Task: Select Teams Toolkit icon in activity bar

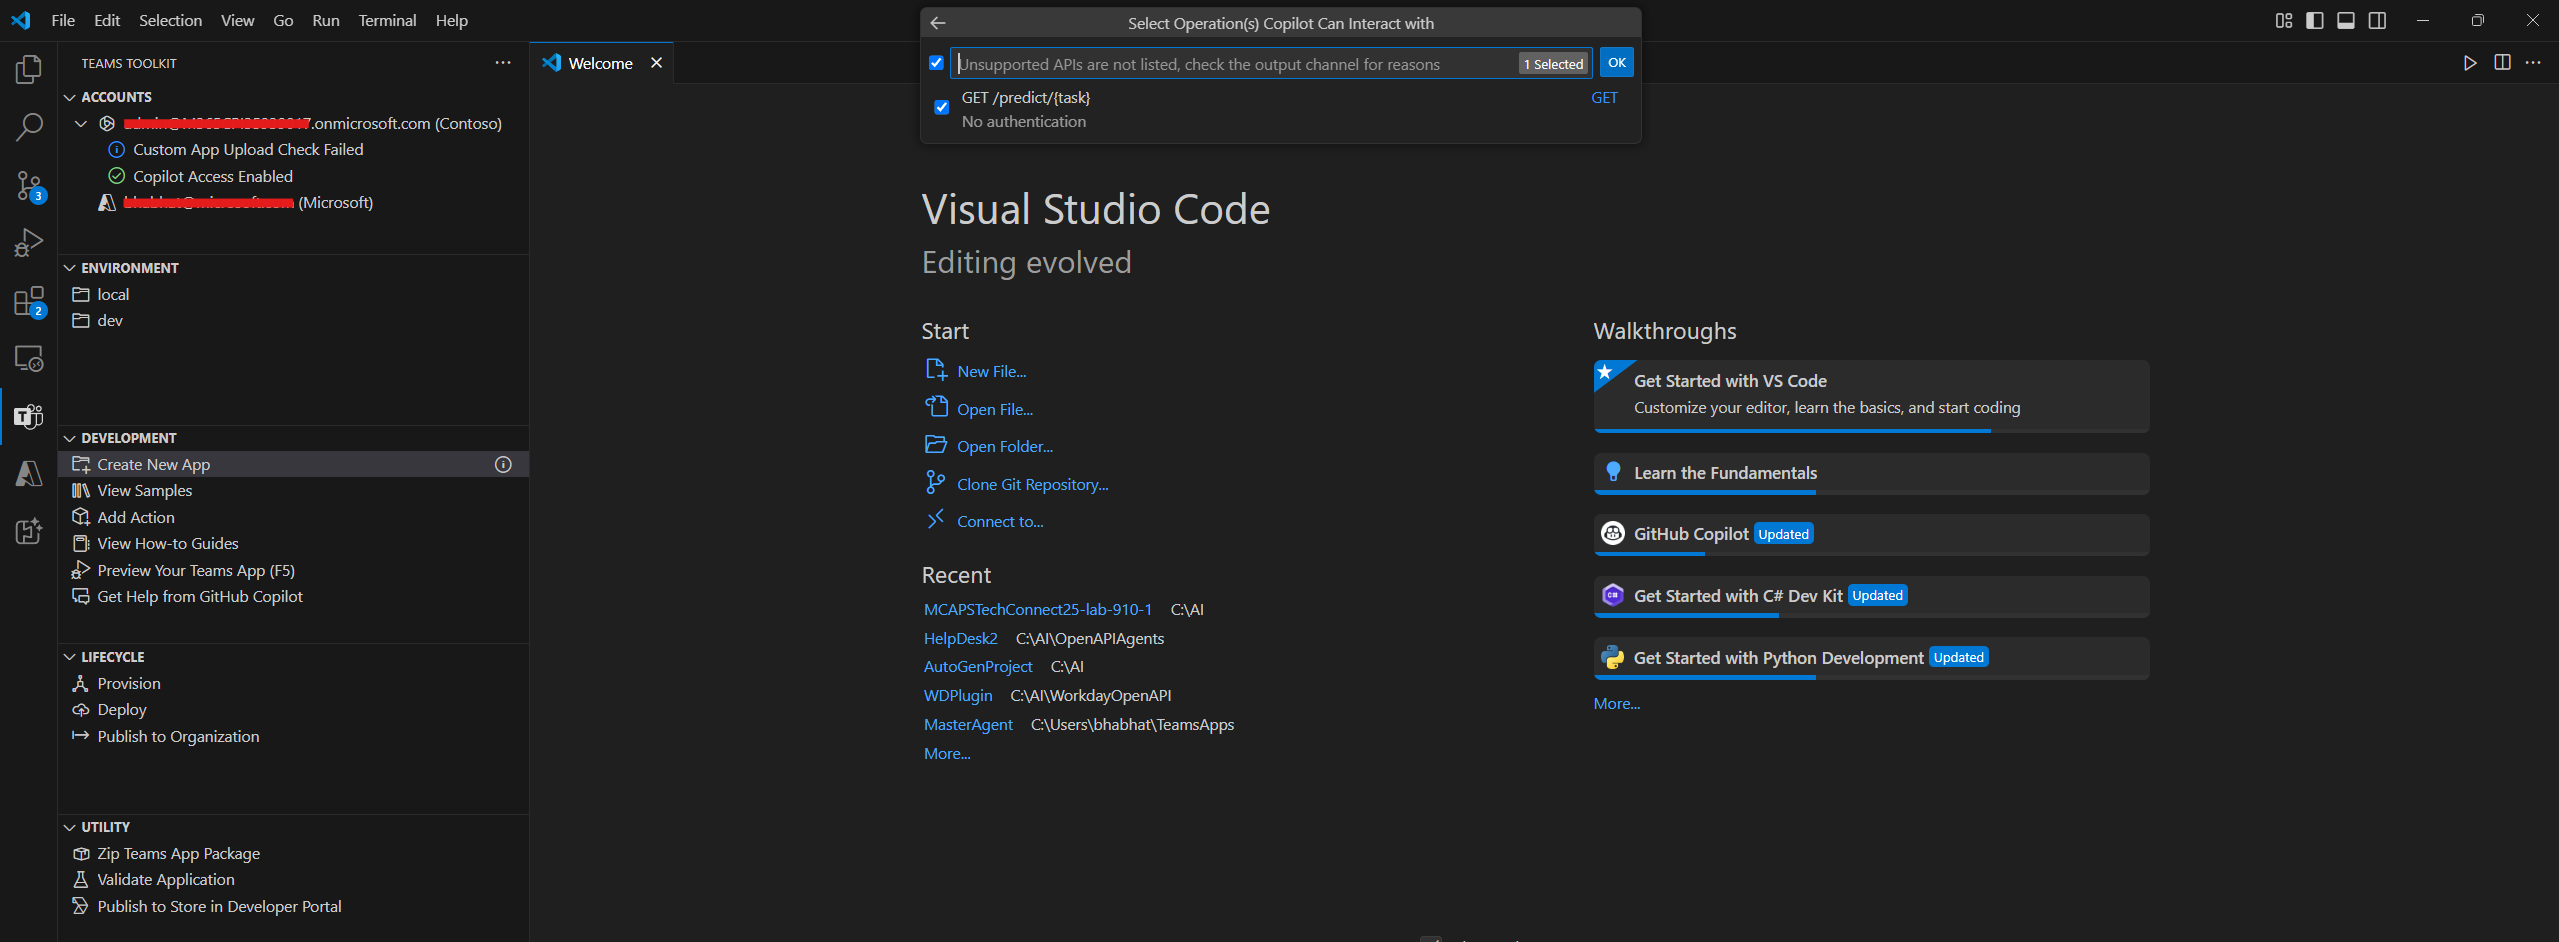Action: 29,416
